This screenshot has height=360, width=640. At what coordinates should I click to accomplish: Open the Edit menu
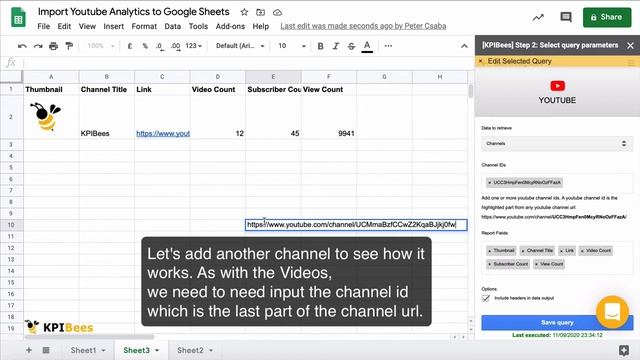click(x=64, y=26)
